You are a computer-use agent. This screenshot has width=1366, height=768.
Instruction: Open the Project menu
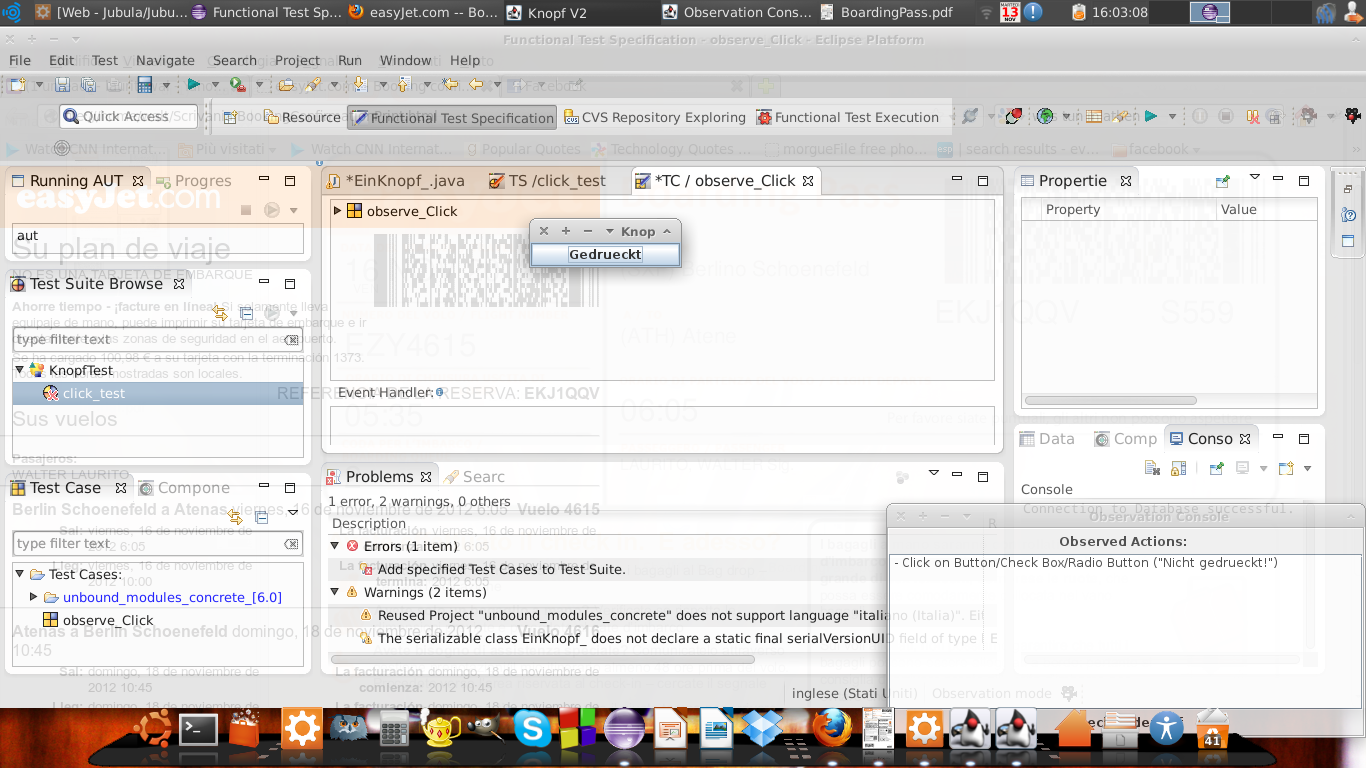click(x=297, y=60)
